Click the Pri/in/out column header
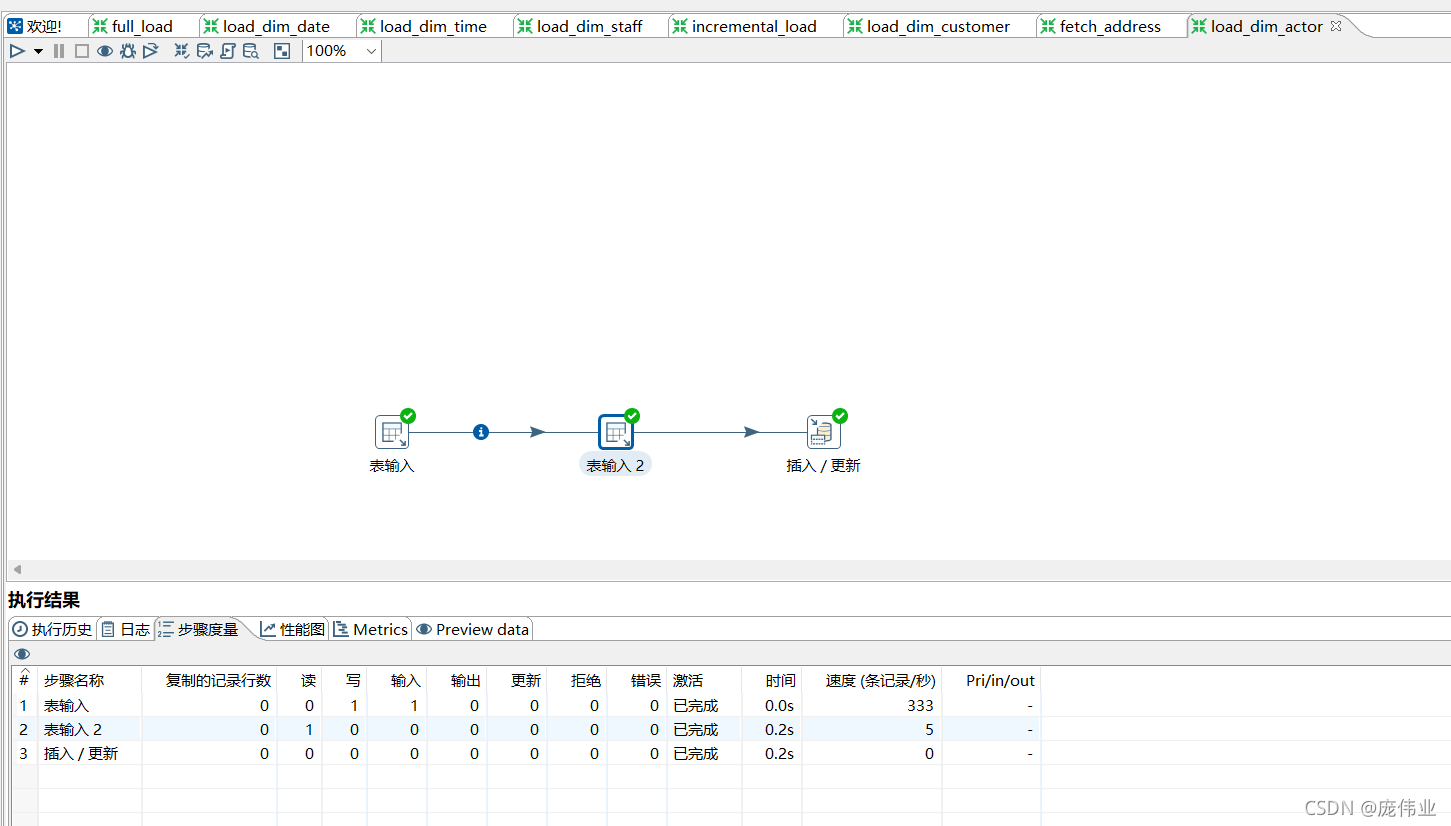1451x826 pixels. [x=991, y=680]
